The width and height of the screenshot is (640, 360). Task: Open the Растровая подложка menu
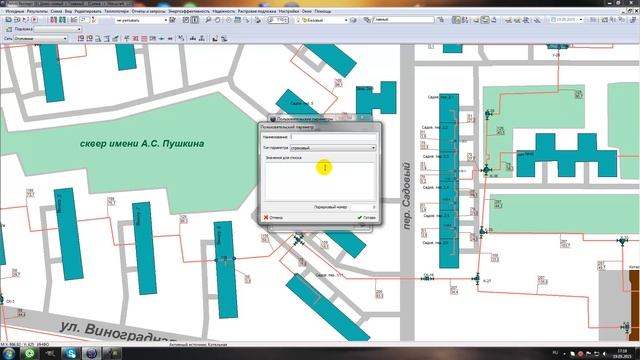(257, 11)
